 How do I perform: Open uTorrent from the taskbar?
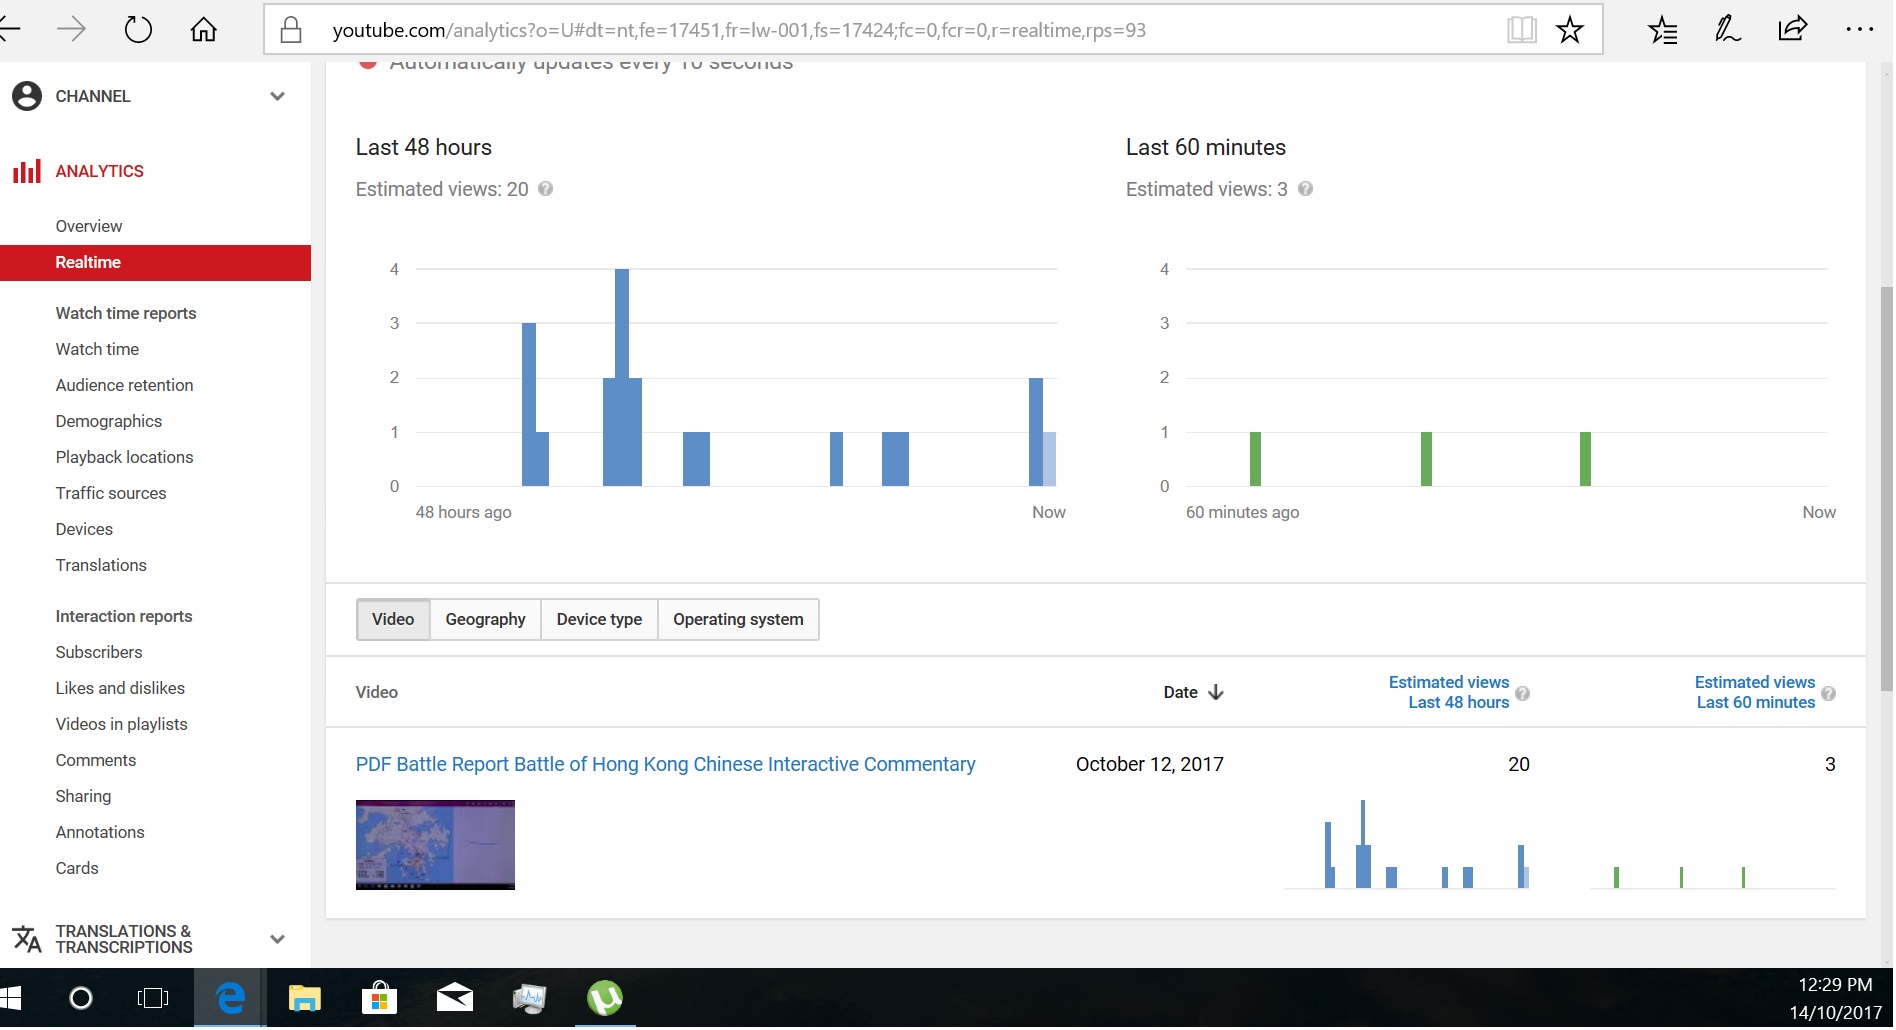point(605,998)
